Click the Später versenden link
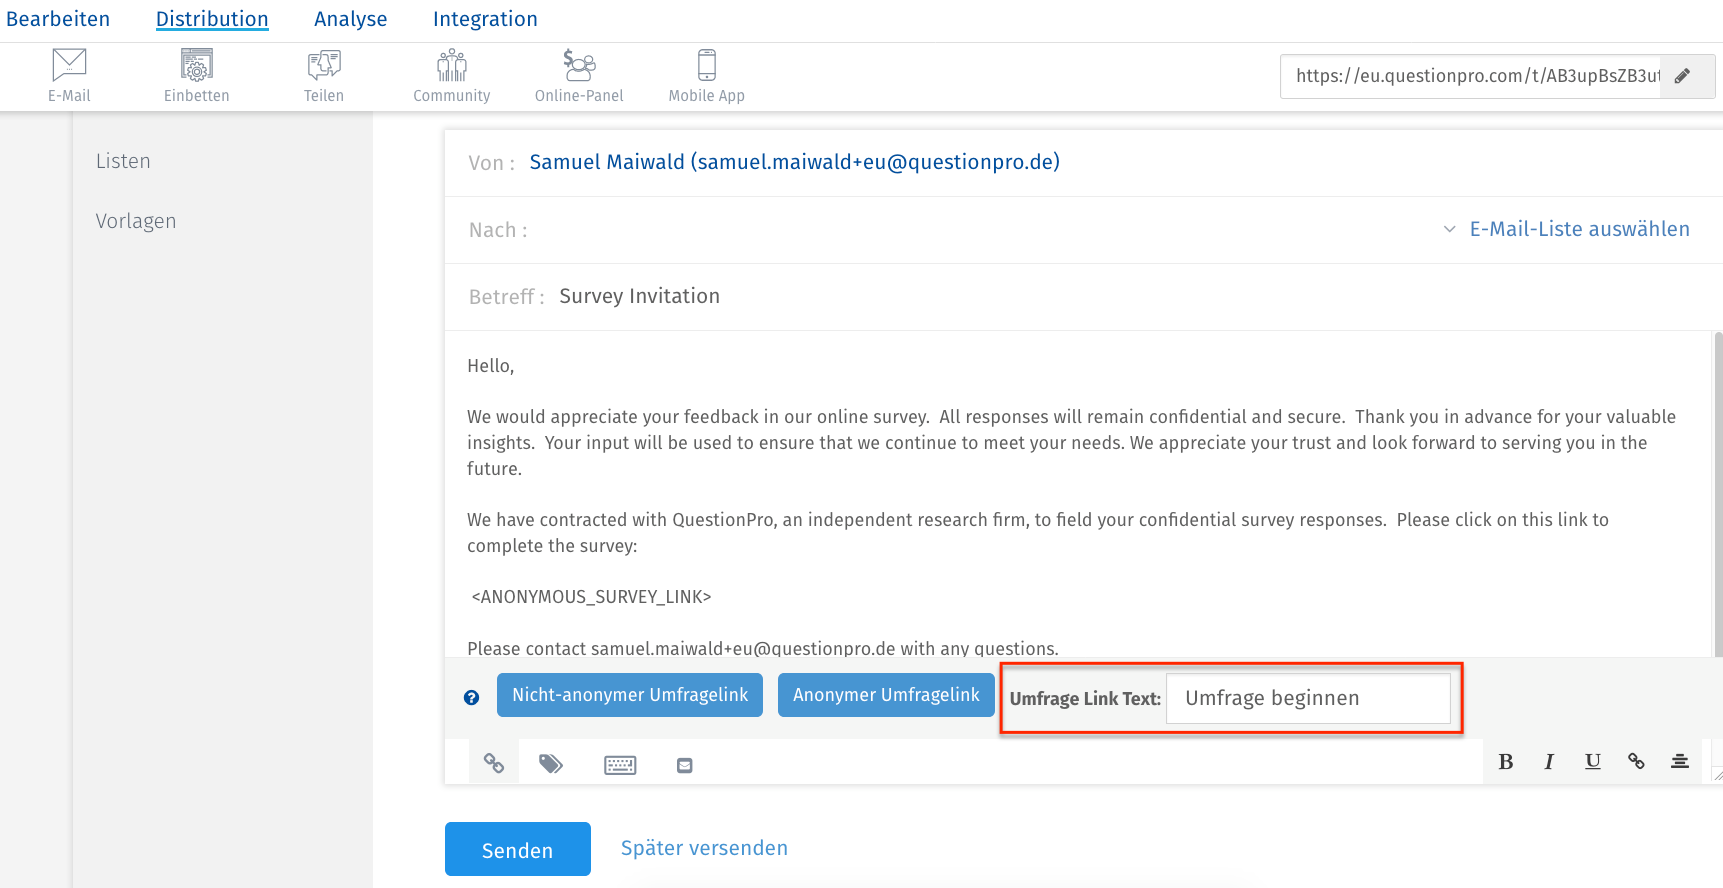1723x888 pixels. pyautogui.click(x=704, y=848)
